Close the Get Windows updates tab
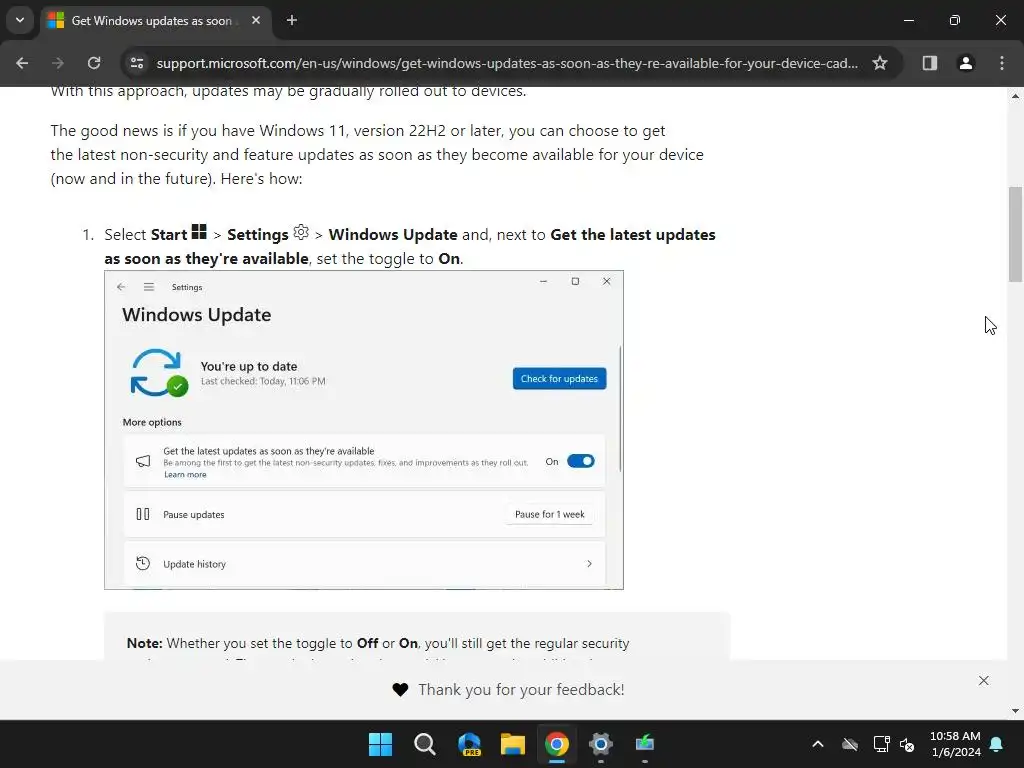 pyautogui.click(x=256, y=21)
